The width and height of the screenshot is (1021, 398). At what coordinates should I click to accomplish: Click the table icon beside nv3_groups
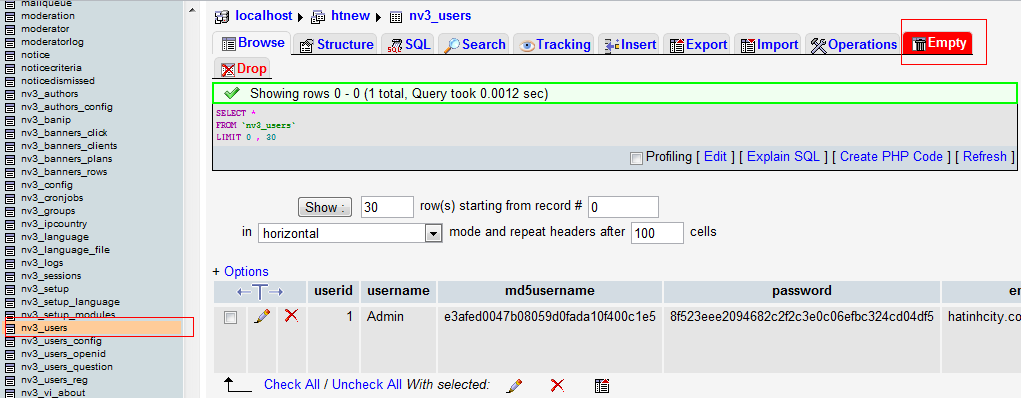click(x=10, y=211)
